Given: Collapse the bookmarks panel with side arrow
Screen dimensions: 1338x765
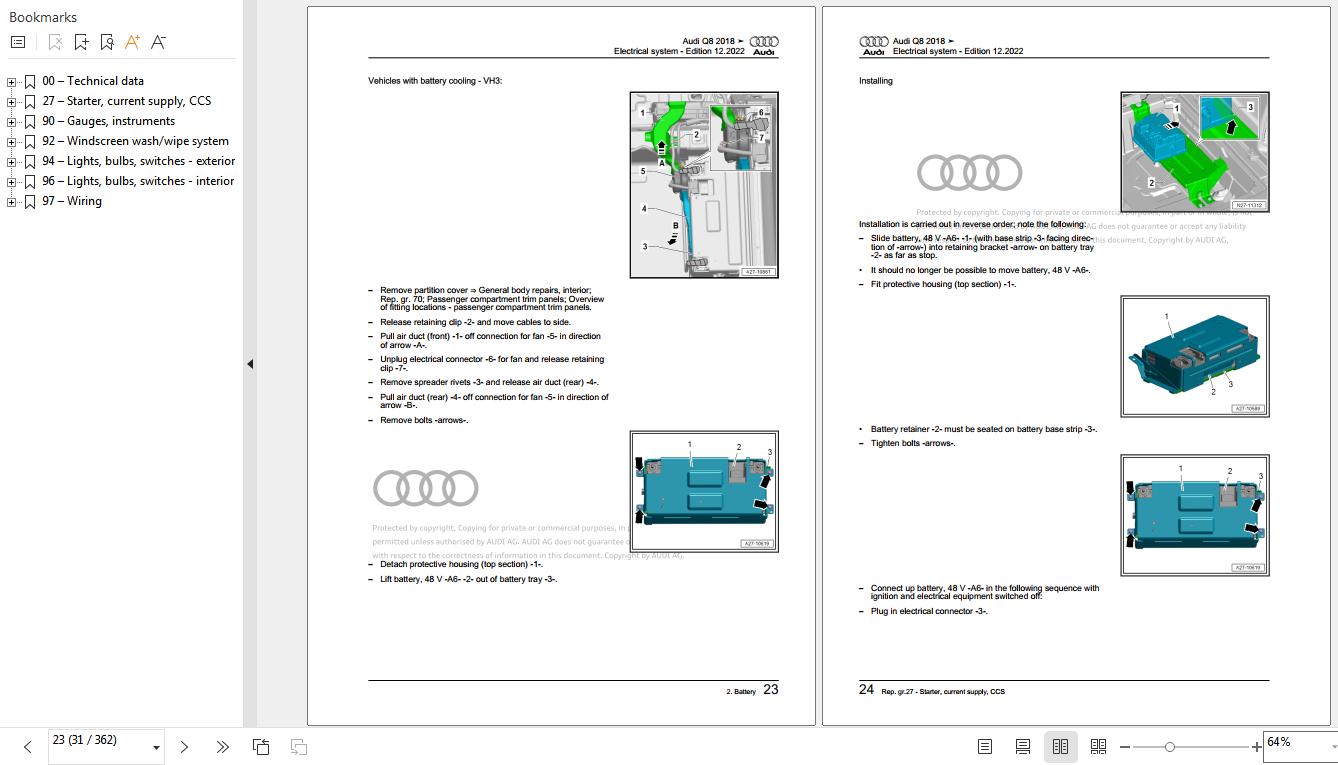Looking at the screenshot, I should pyautogui.click(x=250, y=365).
